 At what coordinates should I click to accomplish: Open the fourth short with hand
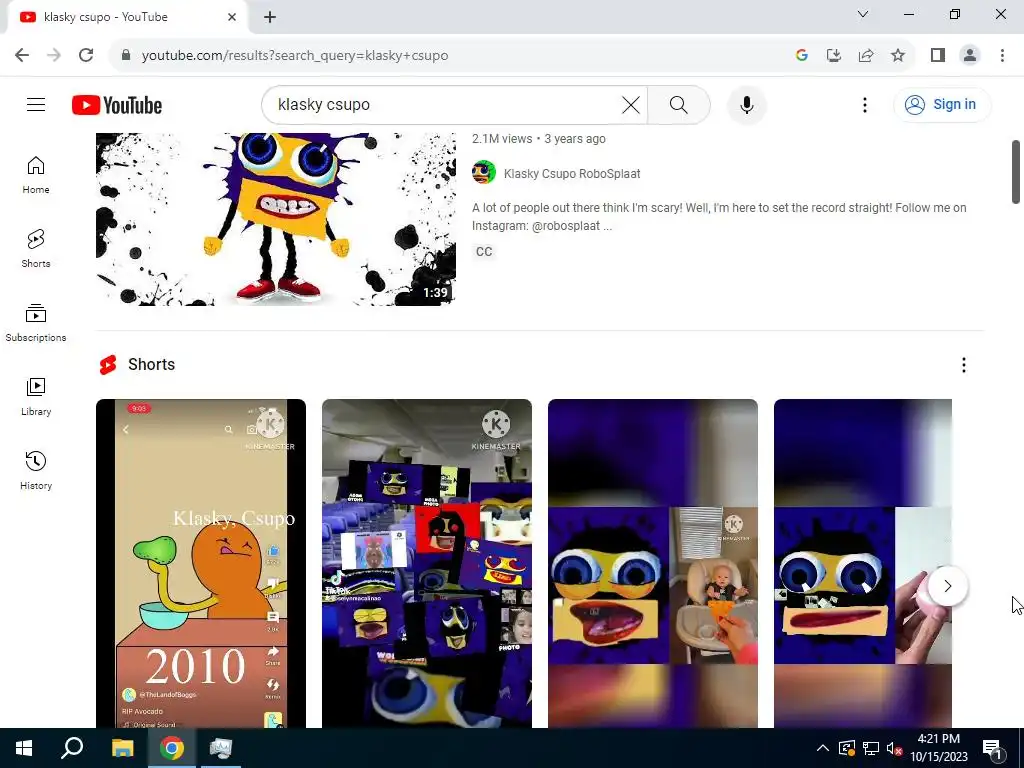tap(863, 564)
